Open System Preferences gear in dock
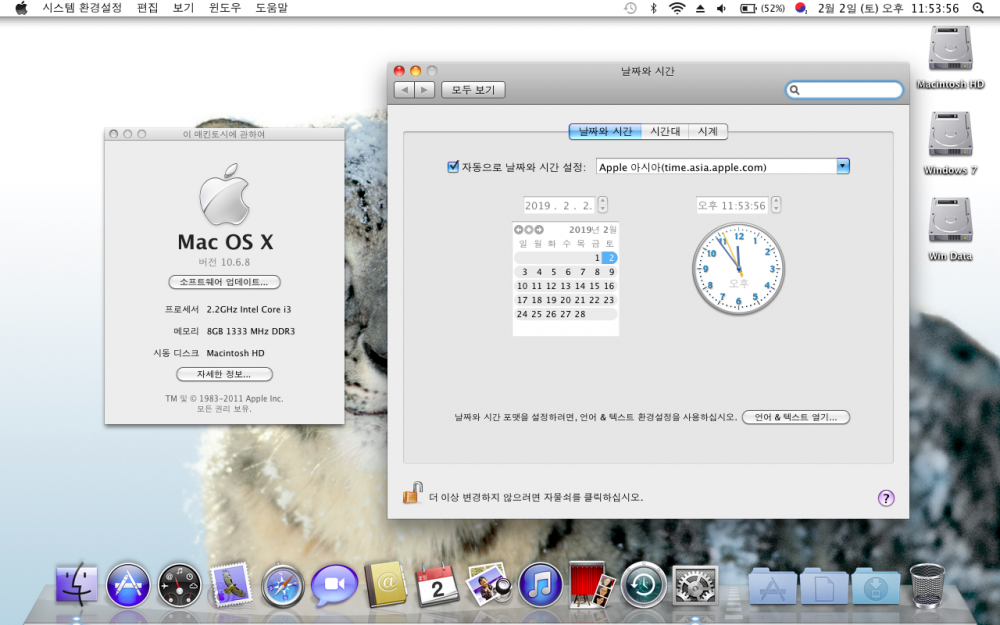1000x625 pixels. [695, 585]
